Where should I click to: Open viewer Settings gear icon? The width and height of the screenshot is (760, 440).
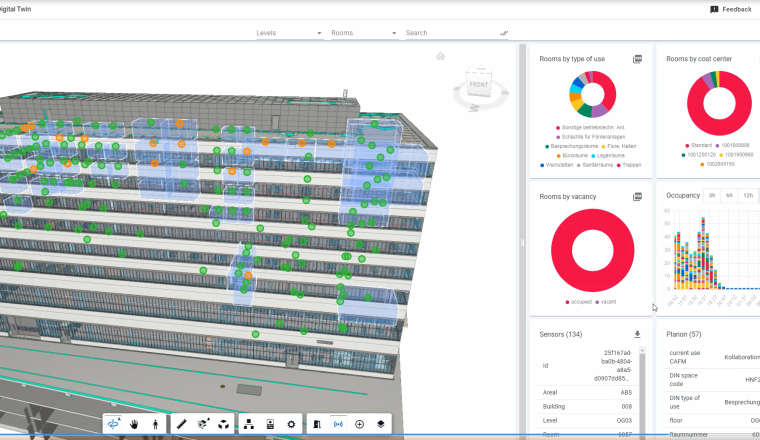(291, 424)
